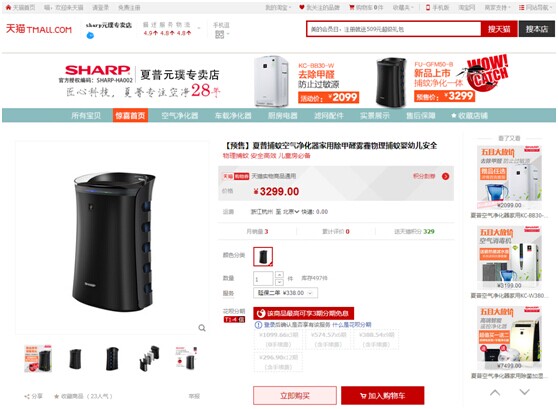Click the star favorite icon under gallery
The height and width of the screenshot is (409, 558).
[56, 396]
